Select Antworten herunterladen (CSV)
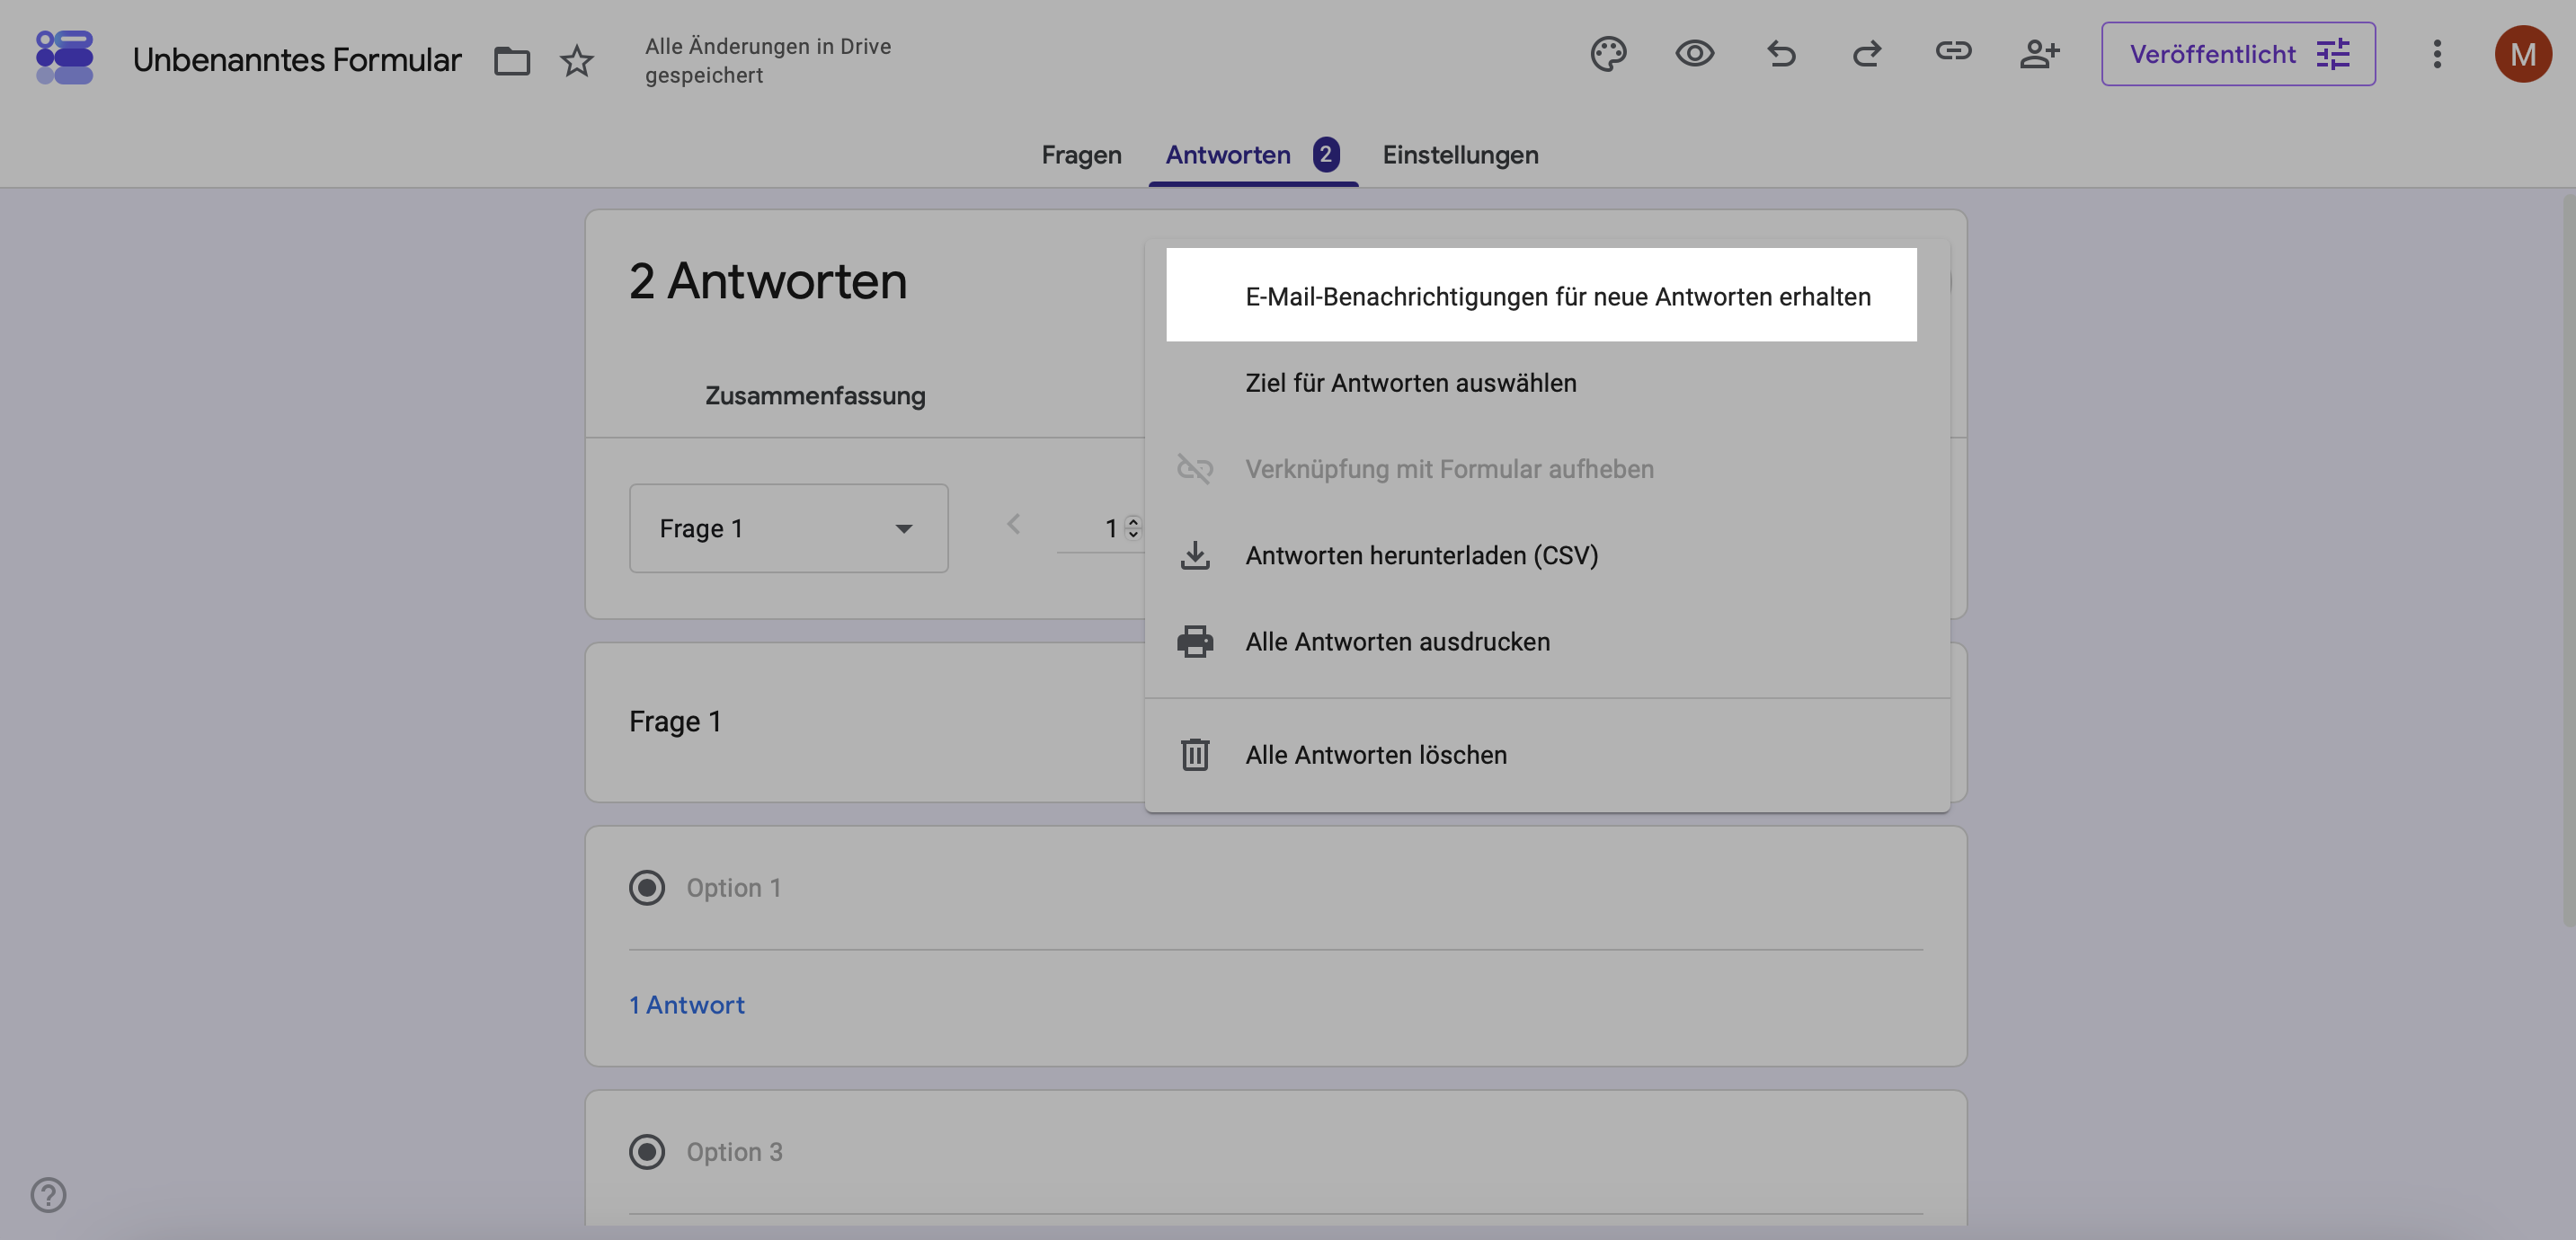 pos(1547,555)
